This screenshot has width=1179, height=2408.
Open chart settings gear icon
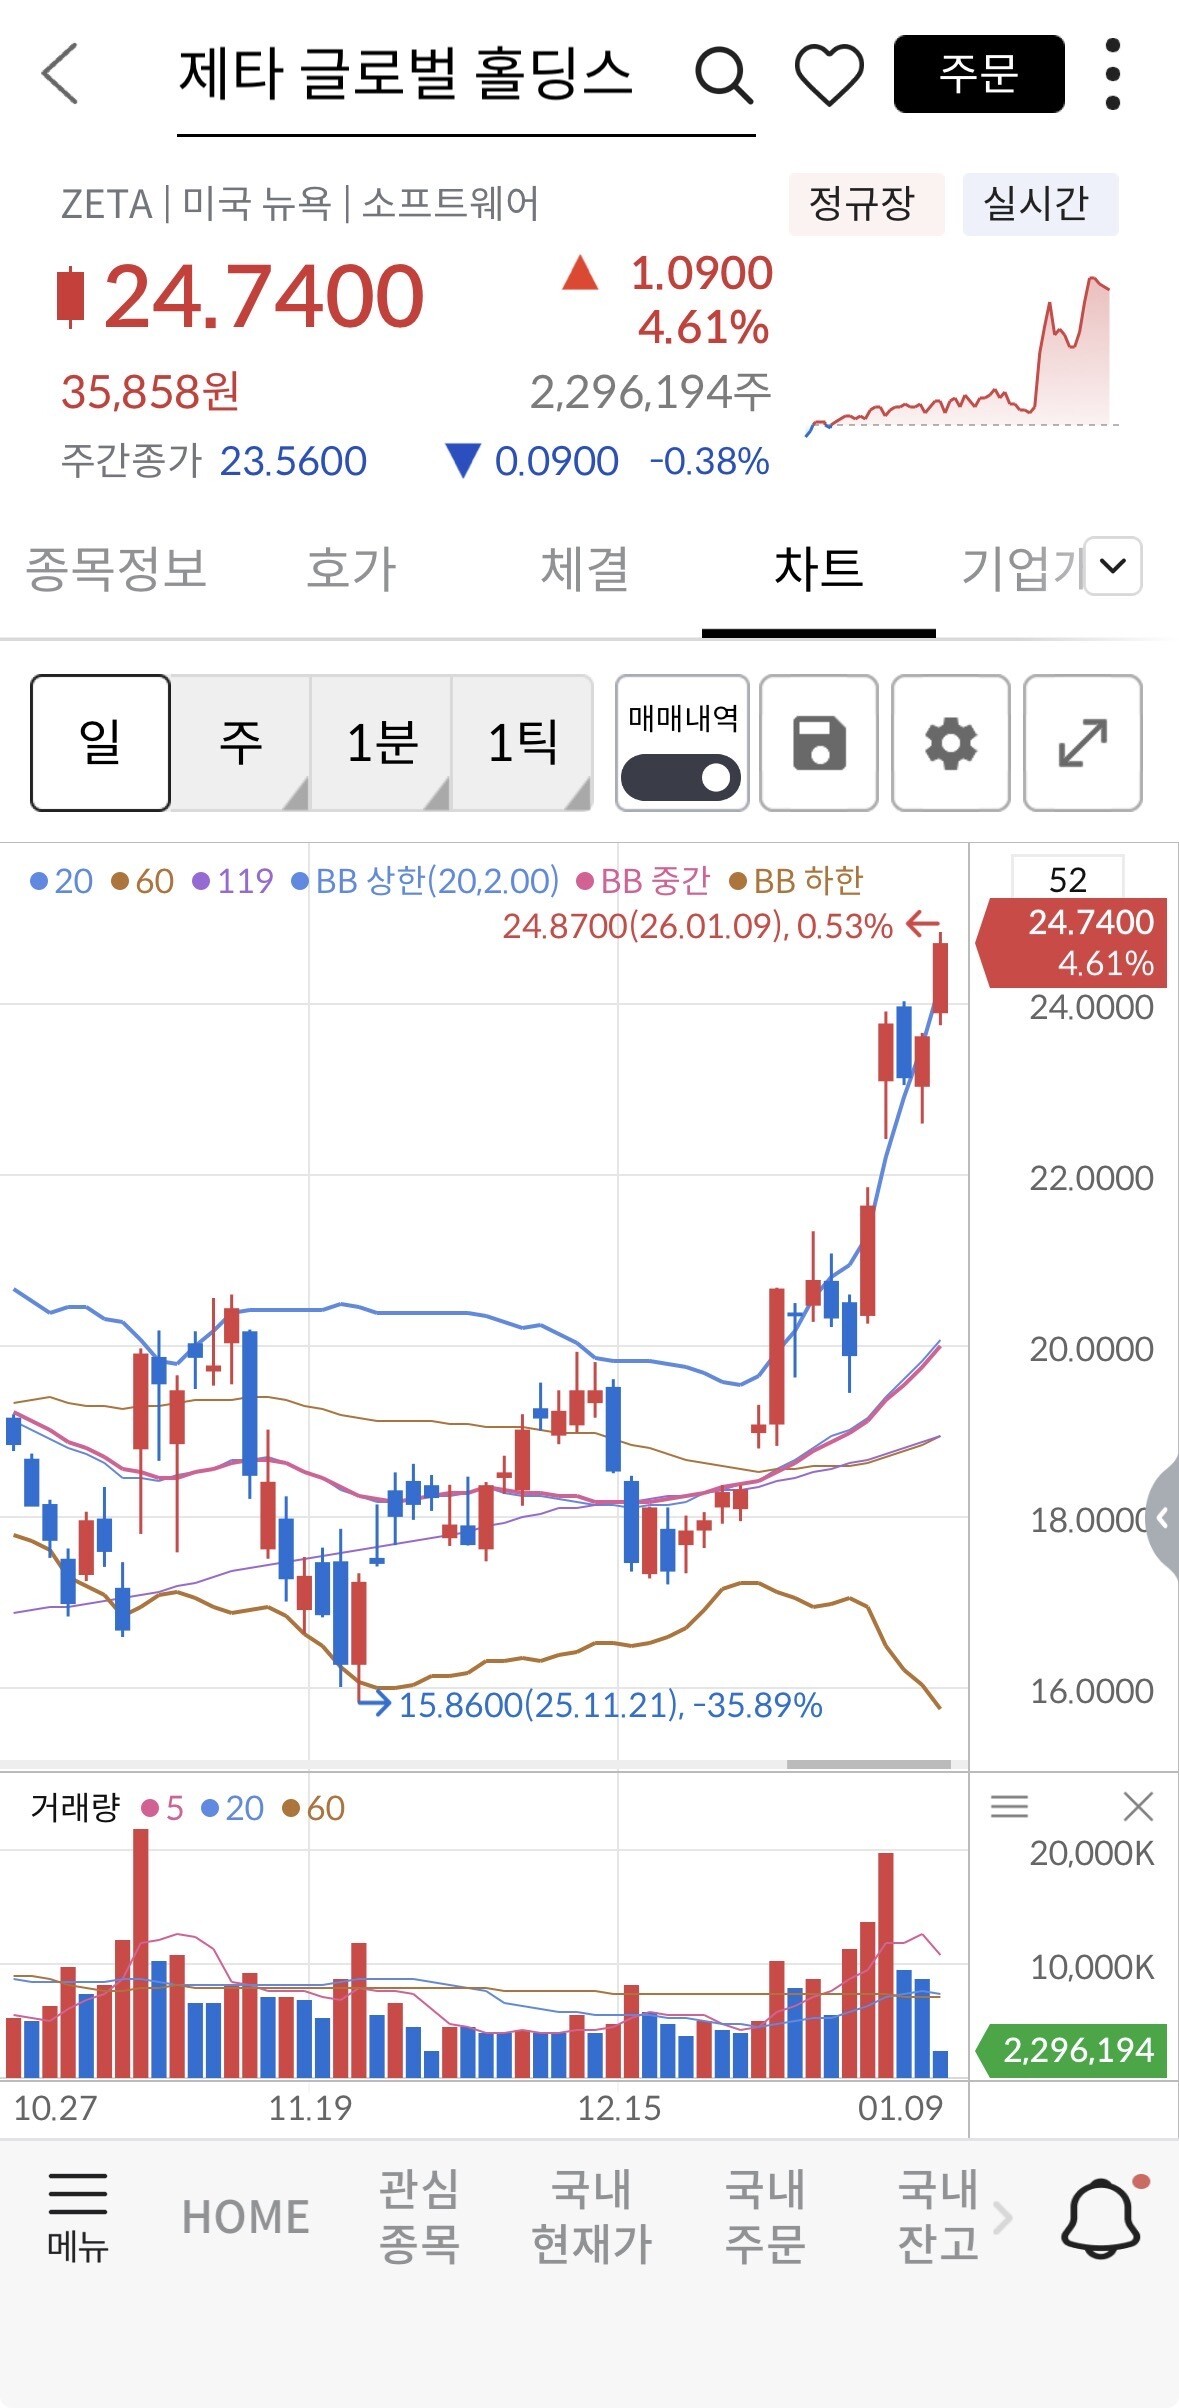coord(951,743)
